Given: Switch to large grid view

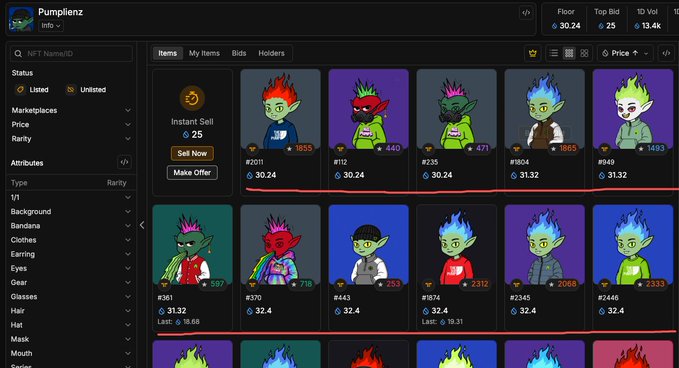Looking at the screenshot, I should point(584,53).
